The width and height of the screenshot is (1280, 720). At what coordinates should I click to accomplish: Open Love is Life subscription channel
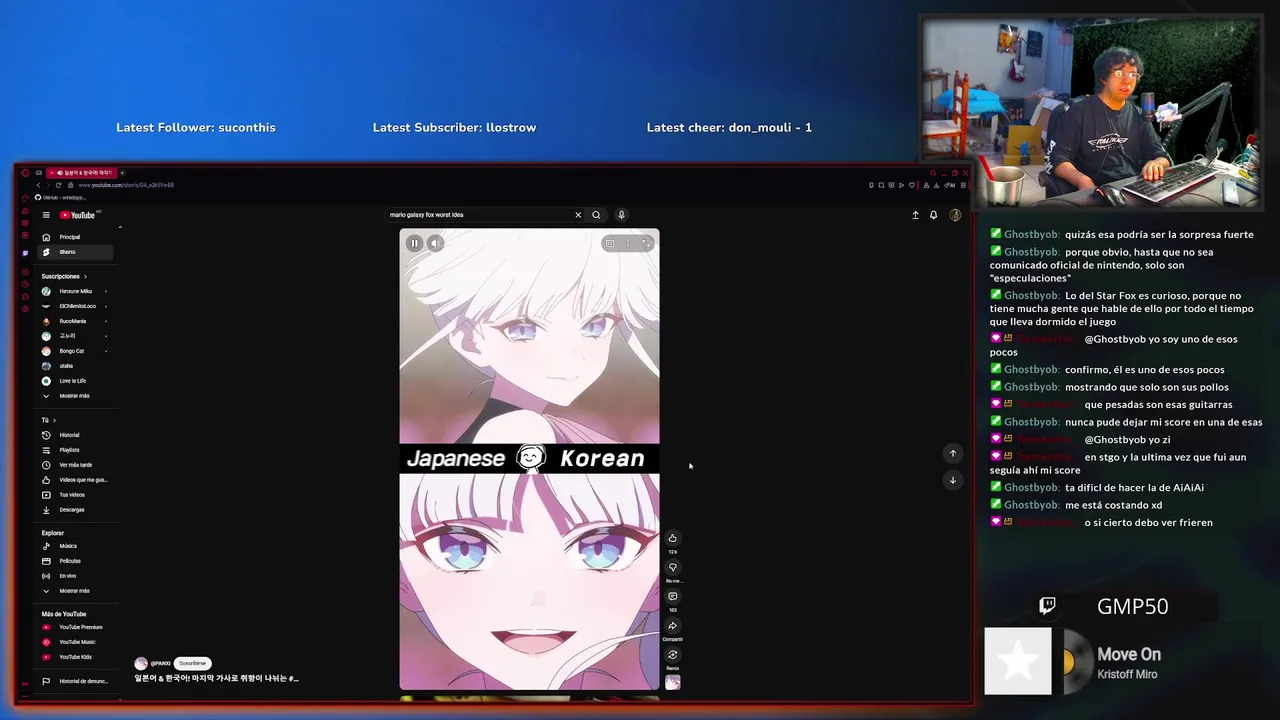[x=77, y=381]
